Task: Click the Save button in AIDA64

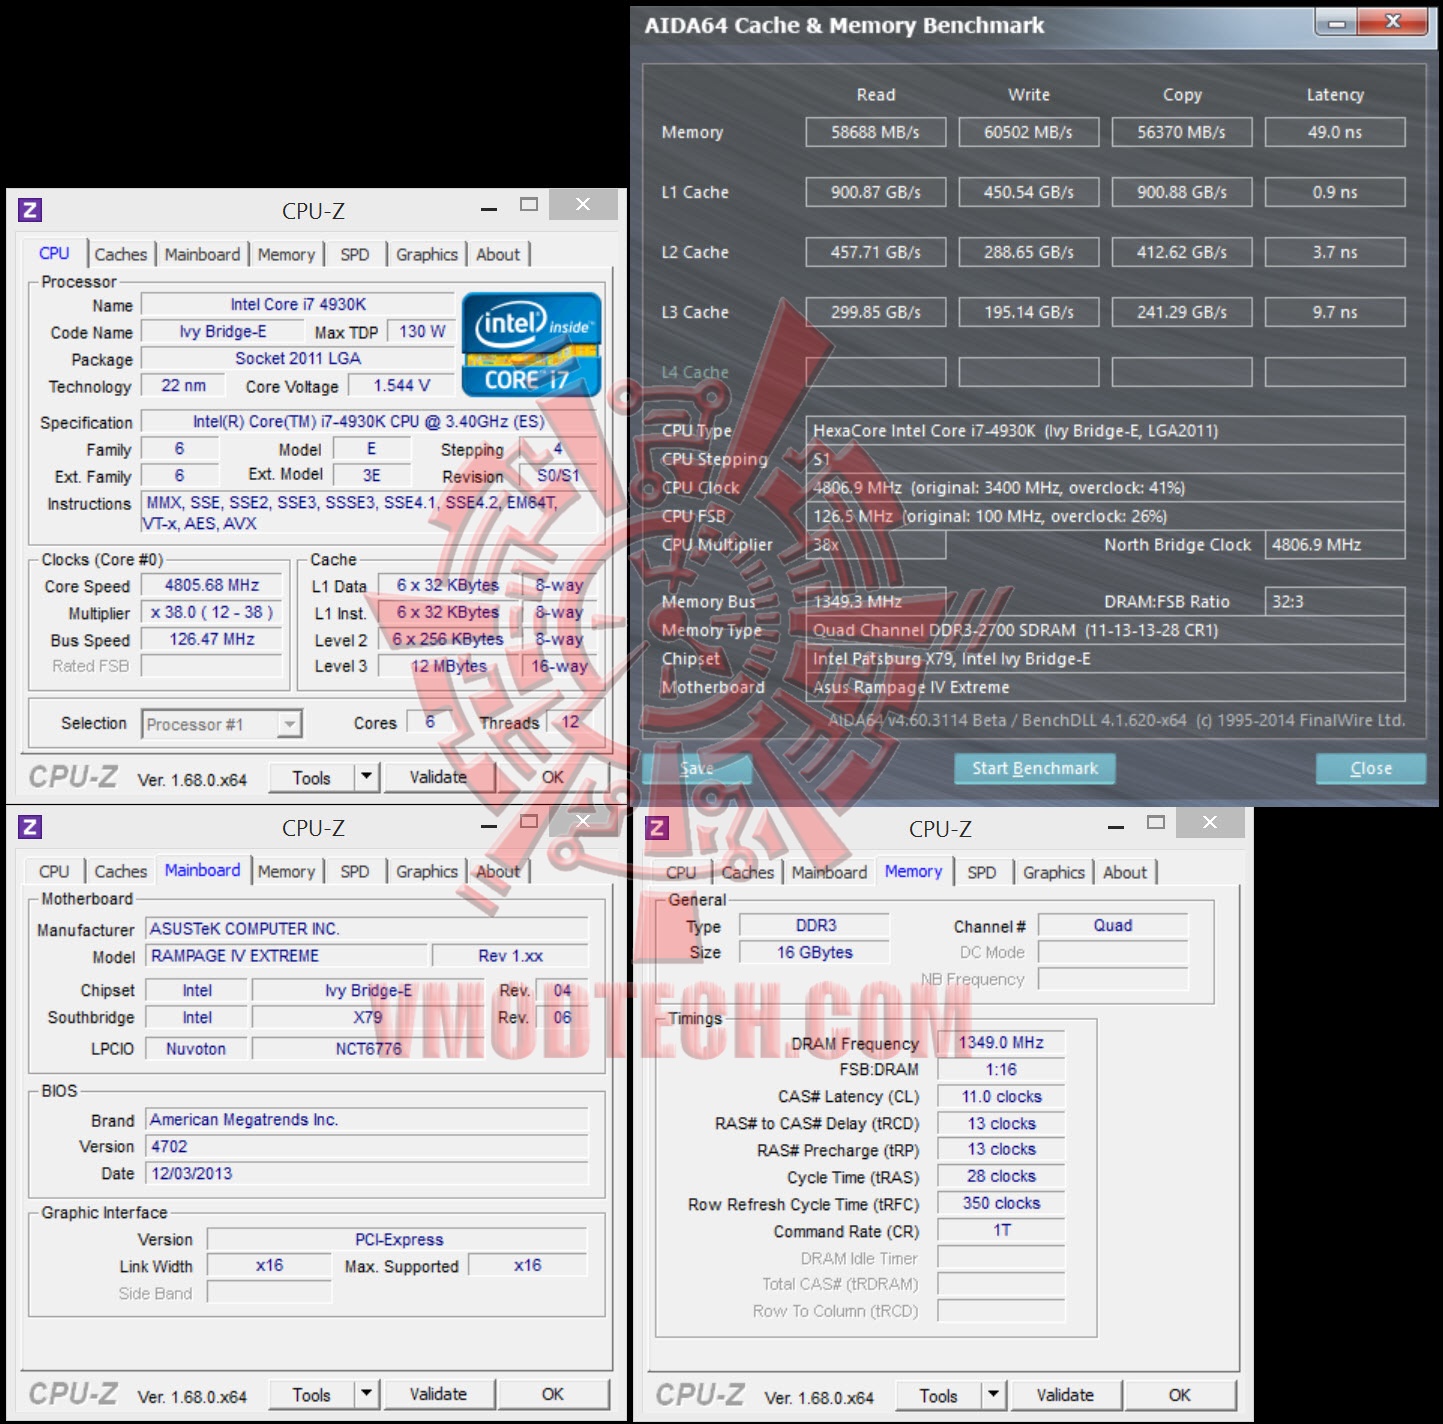Action: pos(697,768)
